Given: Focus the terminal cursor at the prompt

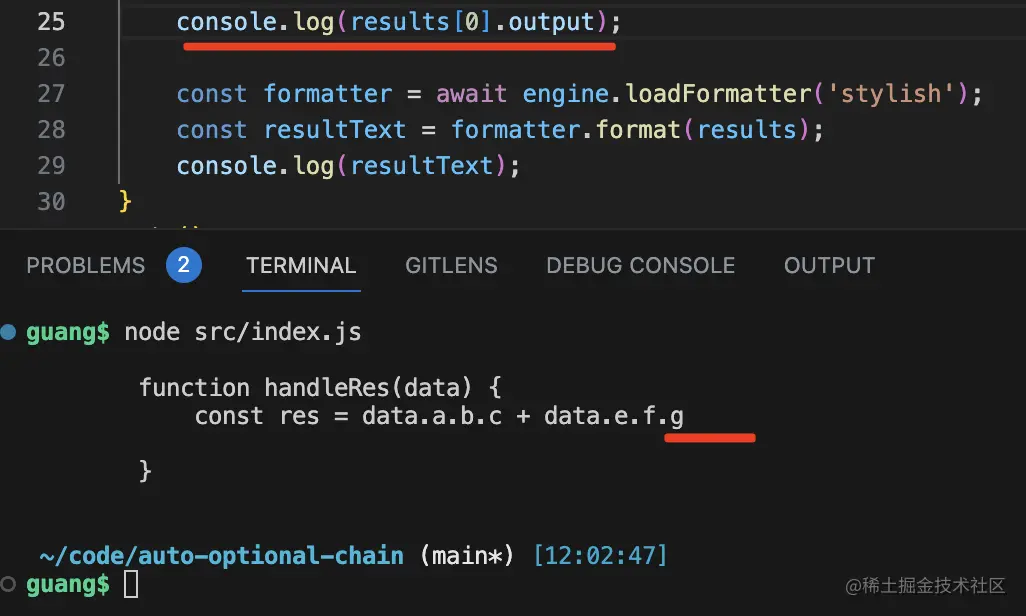Looking at the screenshot, I should (131, 584).
